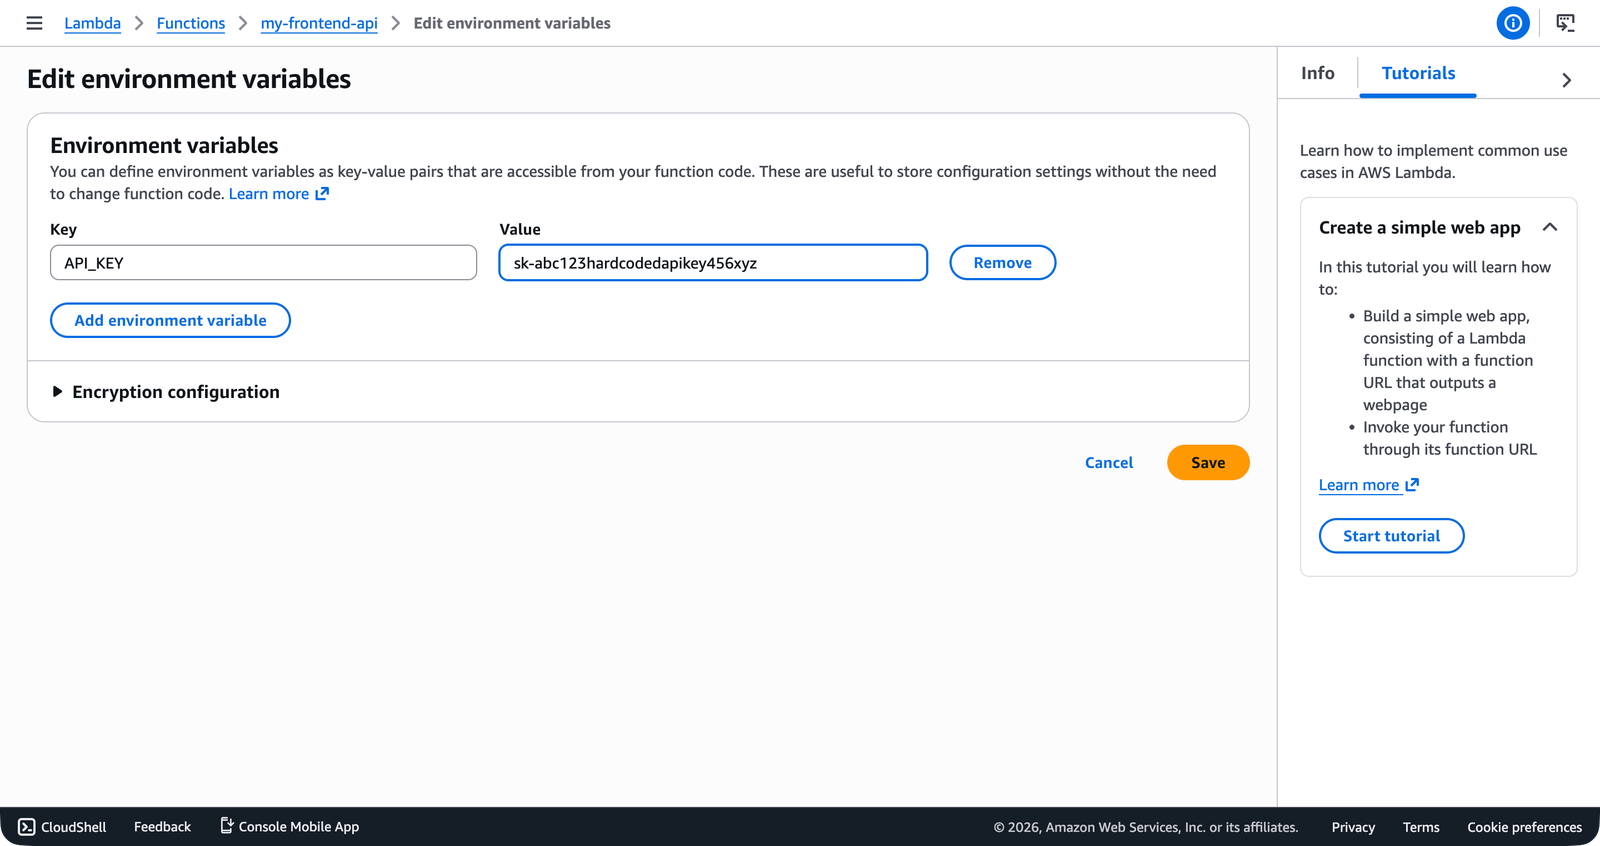Cancel editing environment variables

click(1109, 463)
